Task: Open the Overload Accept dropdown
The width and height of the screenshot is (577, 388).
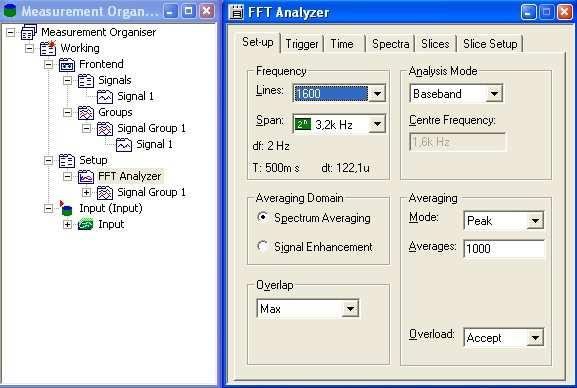Action: click(535, 338)
